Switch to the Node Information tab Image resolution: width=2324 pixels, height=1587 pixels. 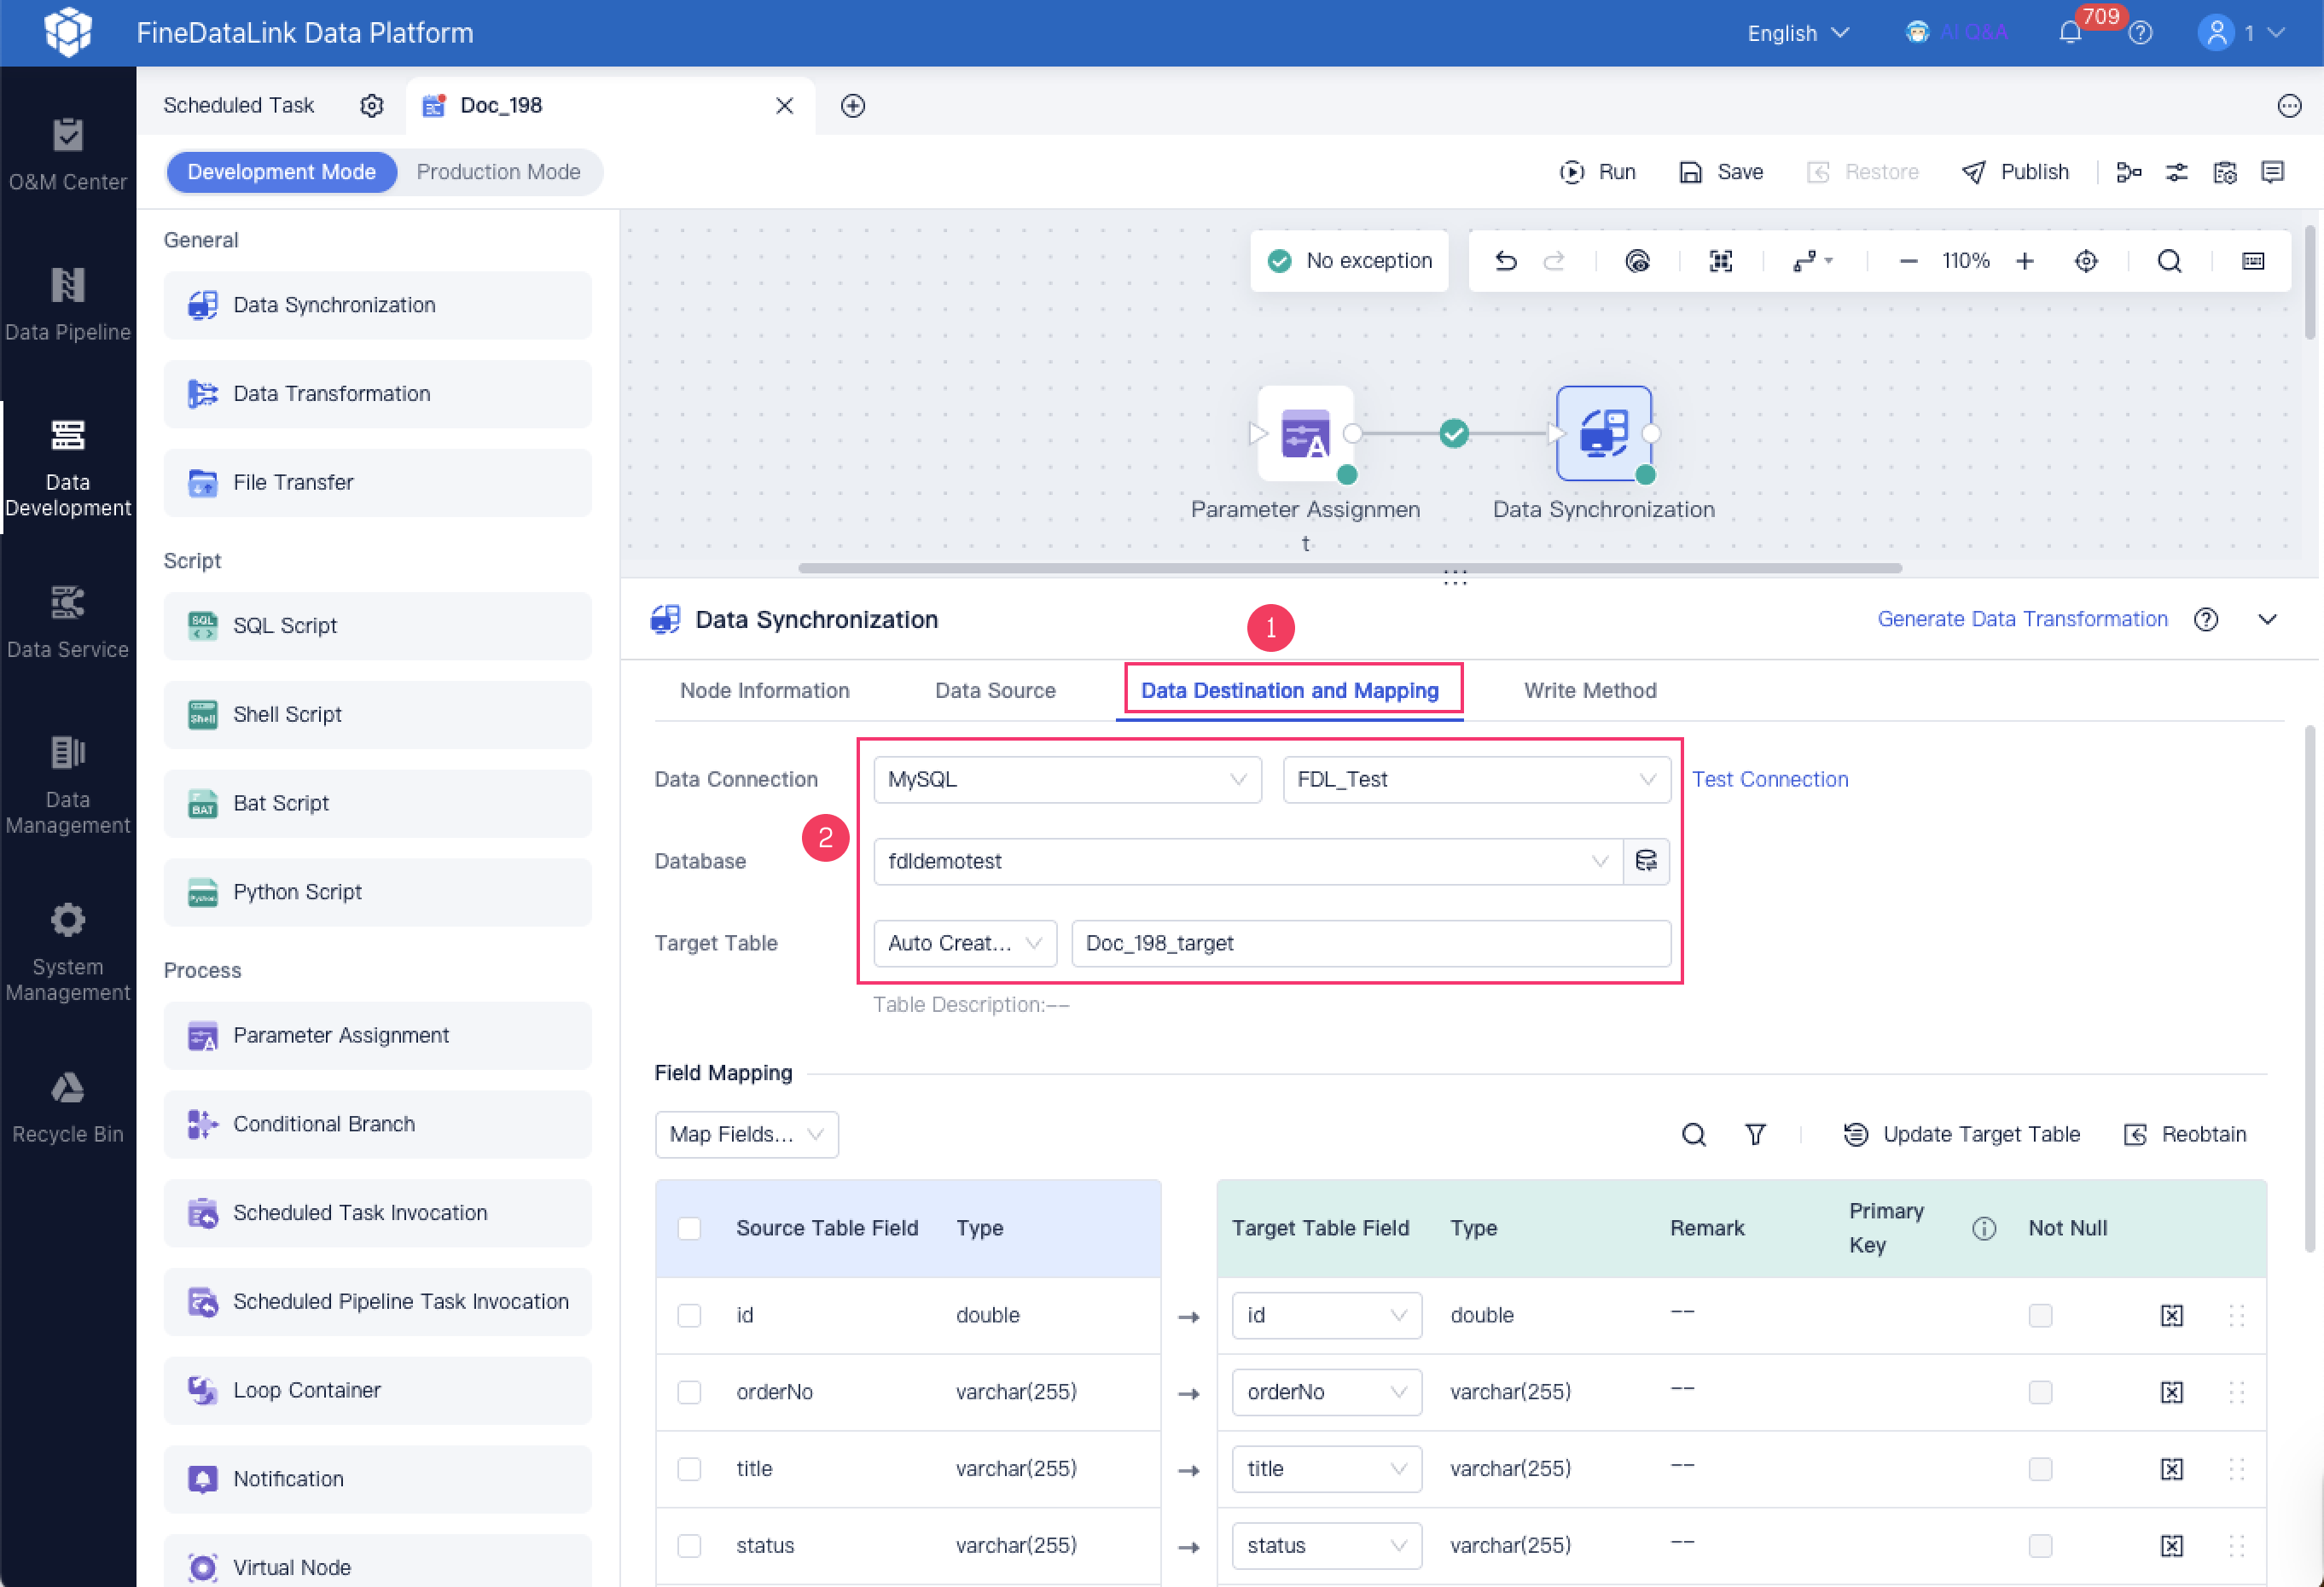[764, 690]
